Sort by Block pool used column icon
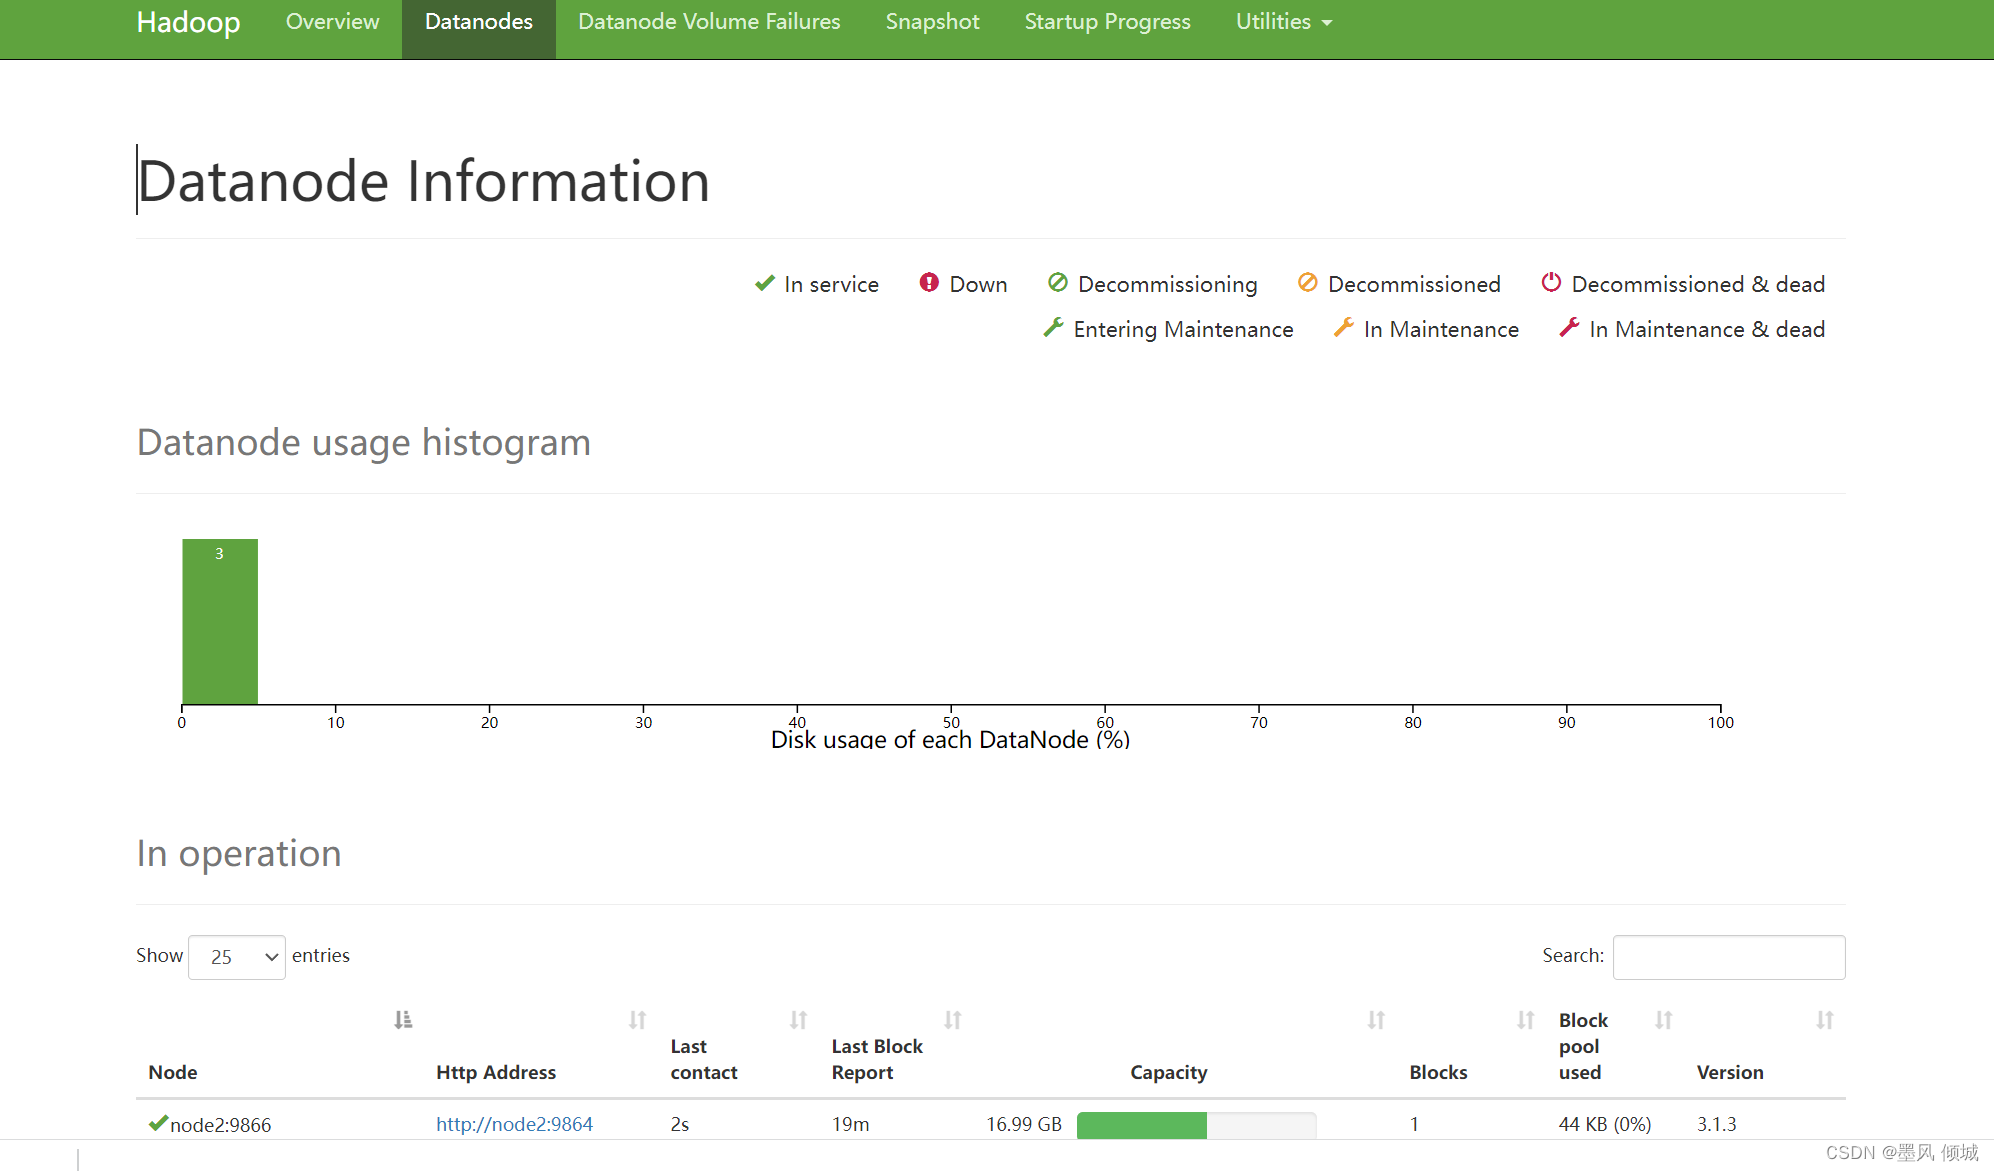The image size is (1994, 1171). [1663, 1020]
